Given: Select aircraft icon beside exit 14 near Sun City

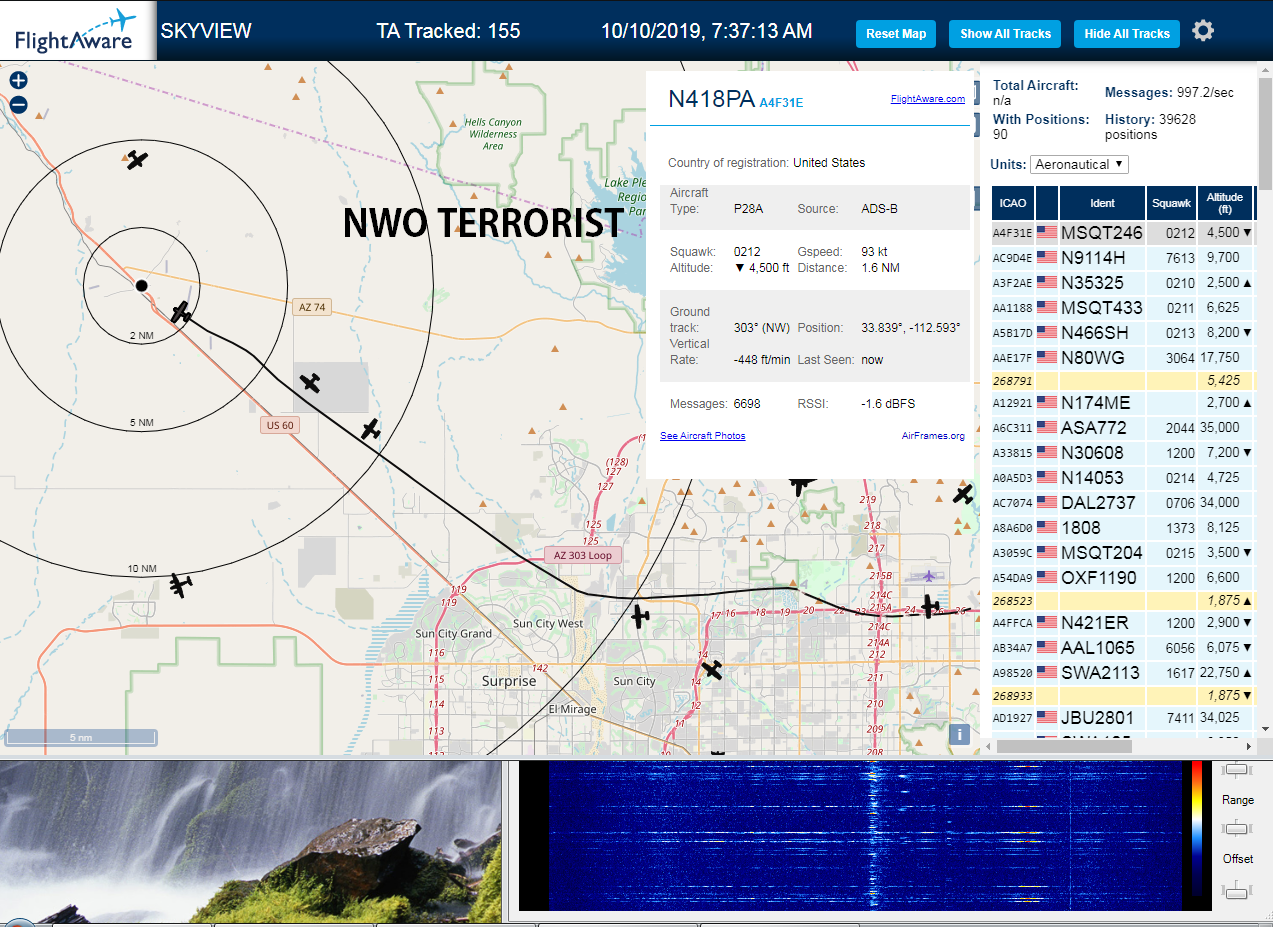Looking at the screenshot, I should [x=712, y=668].
